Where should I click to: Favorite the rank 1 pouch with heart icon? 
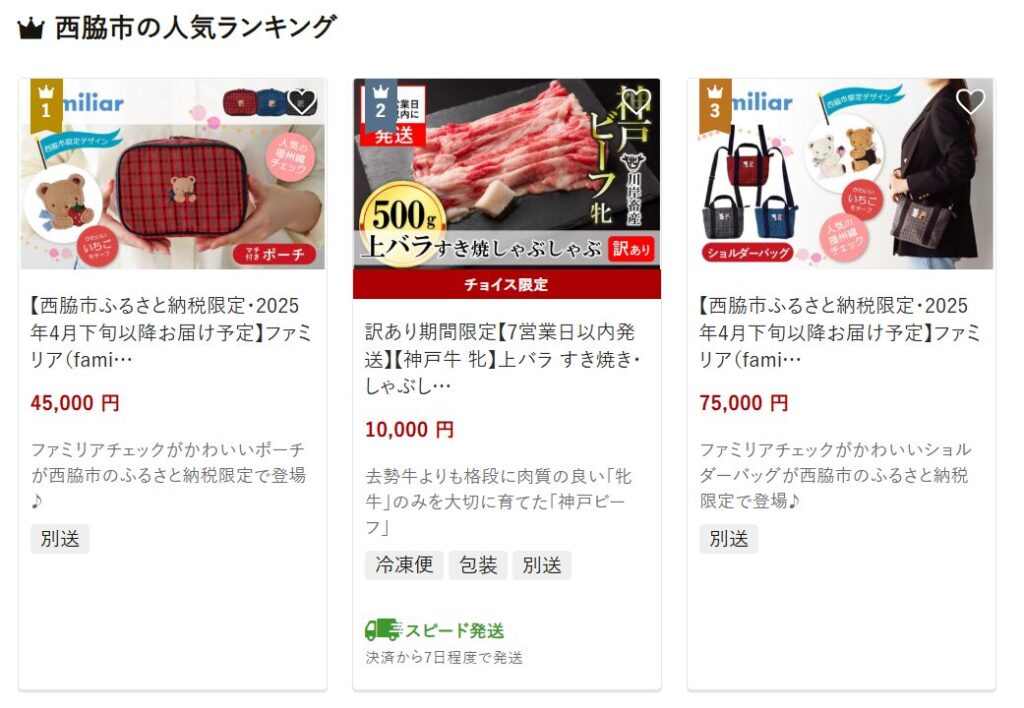(301, 101)
